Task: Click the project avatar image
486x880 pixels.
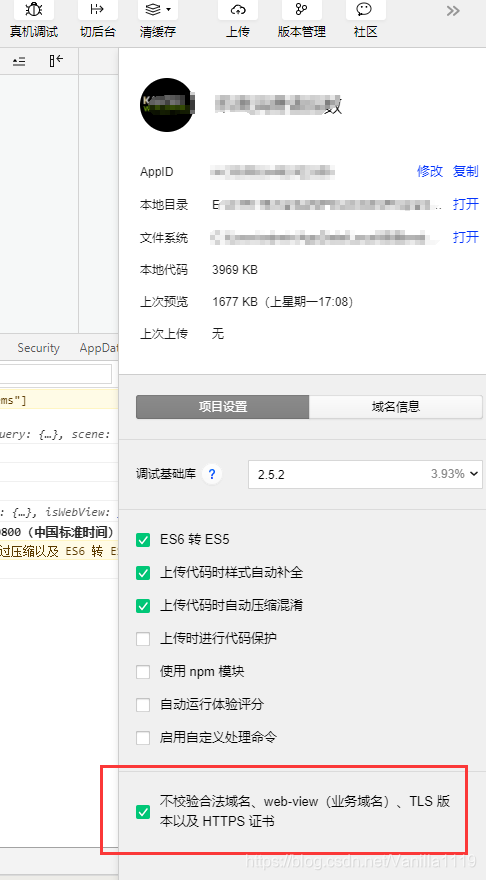Action: point(167,105)
